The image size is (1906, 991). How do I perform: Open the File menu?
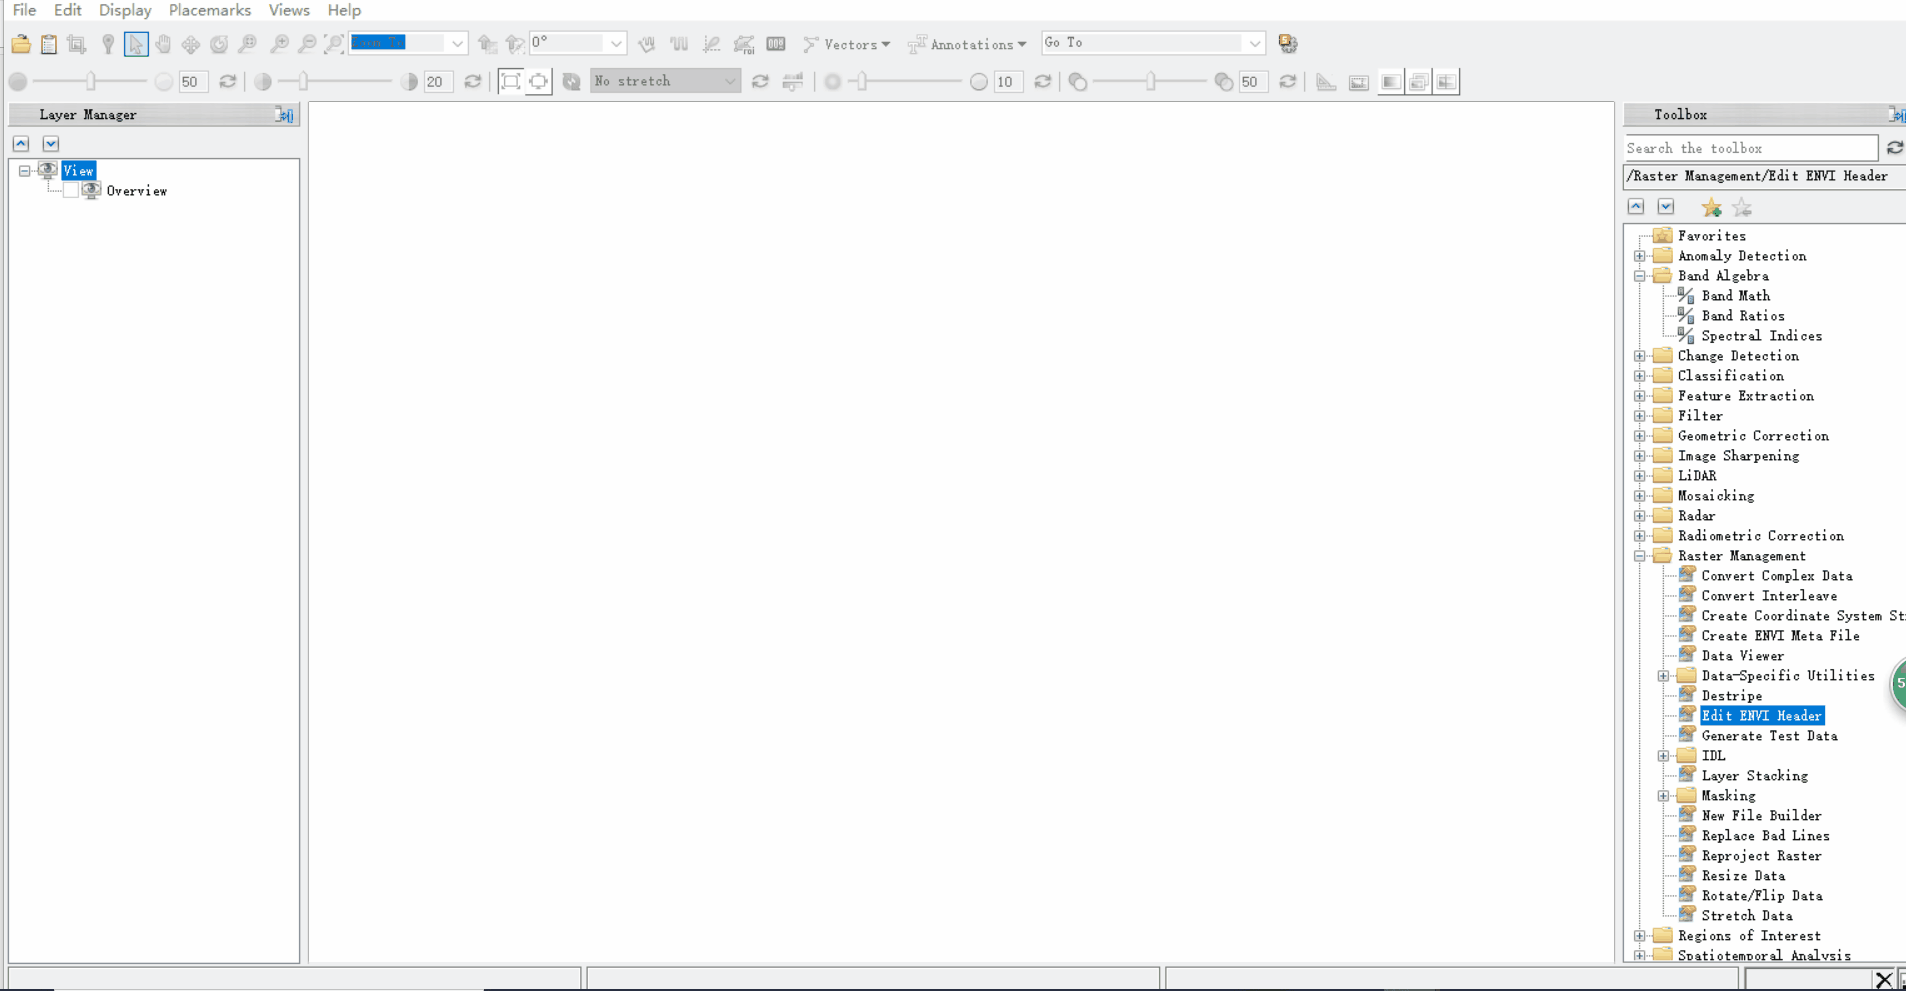[24, 10]
